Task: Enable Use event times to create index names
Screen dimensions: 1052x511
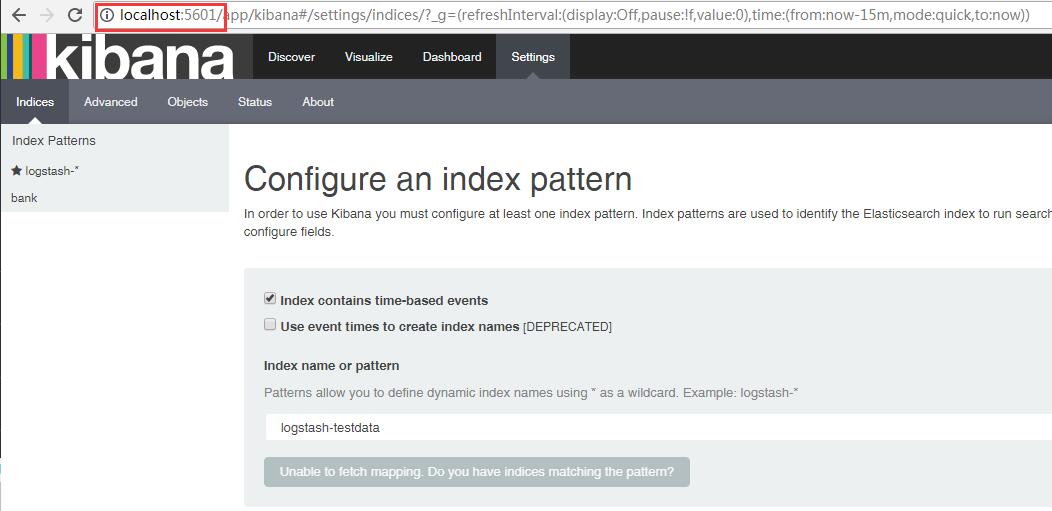Action: coord(270,325)
